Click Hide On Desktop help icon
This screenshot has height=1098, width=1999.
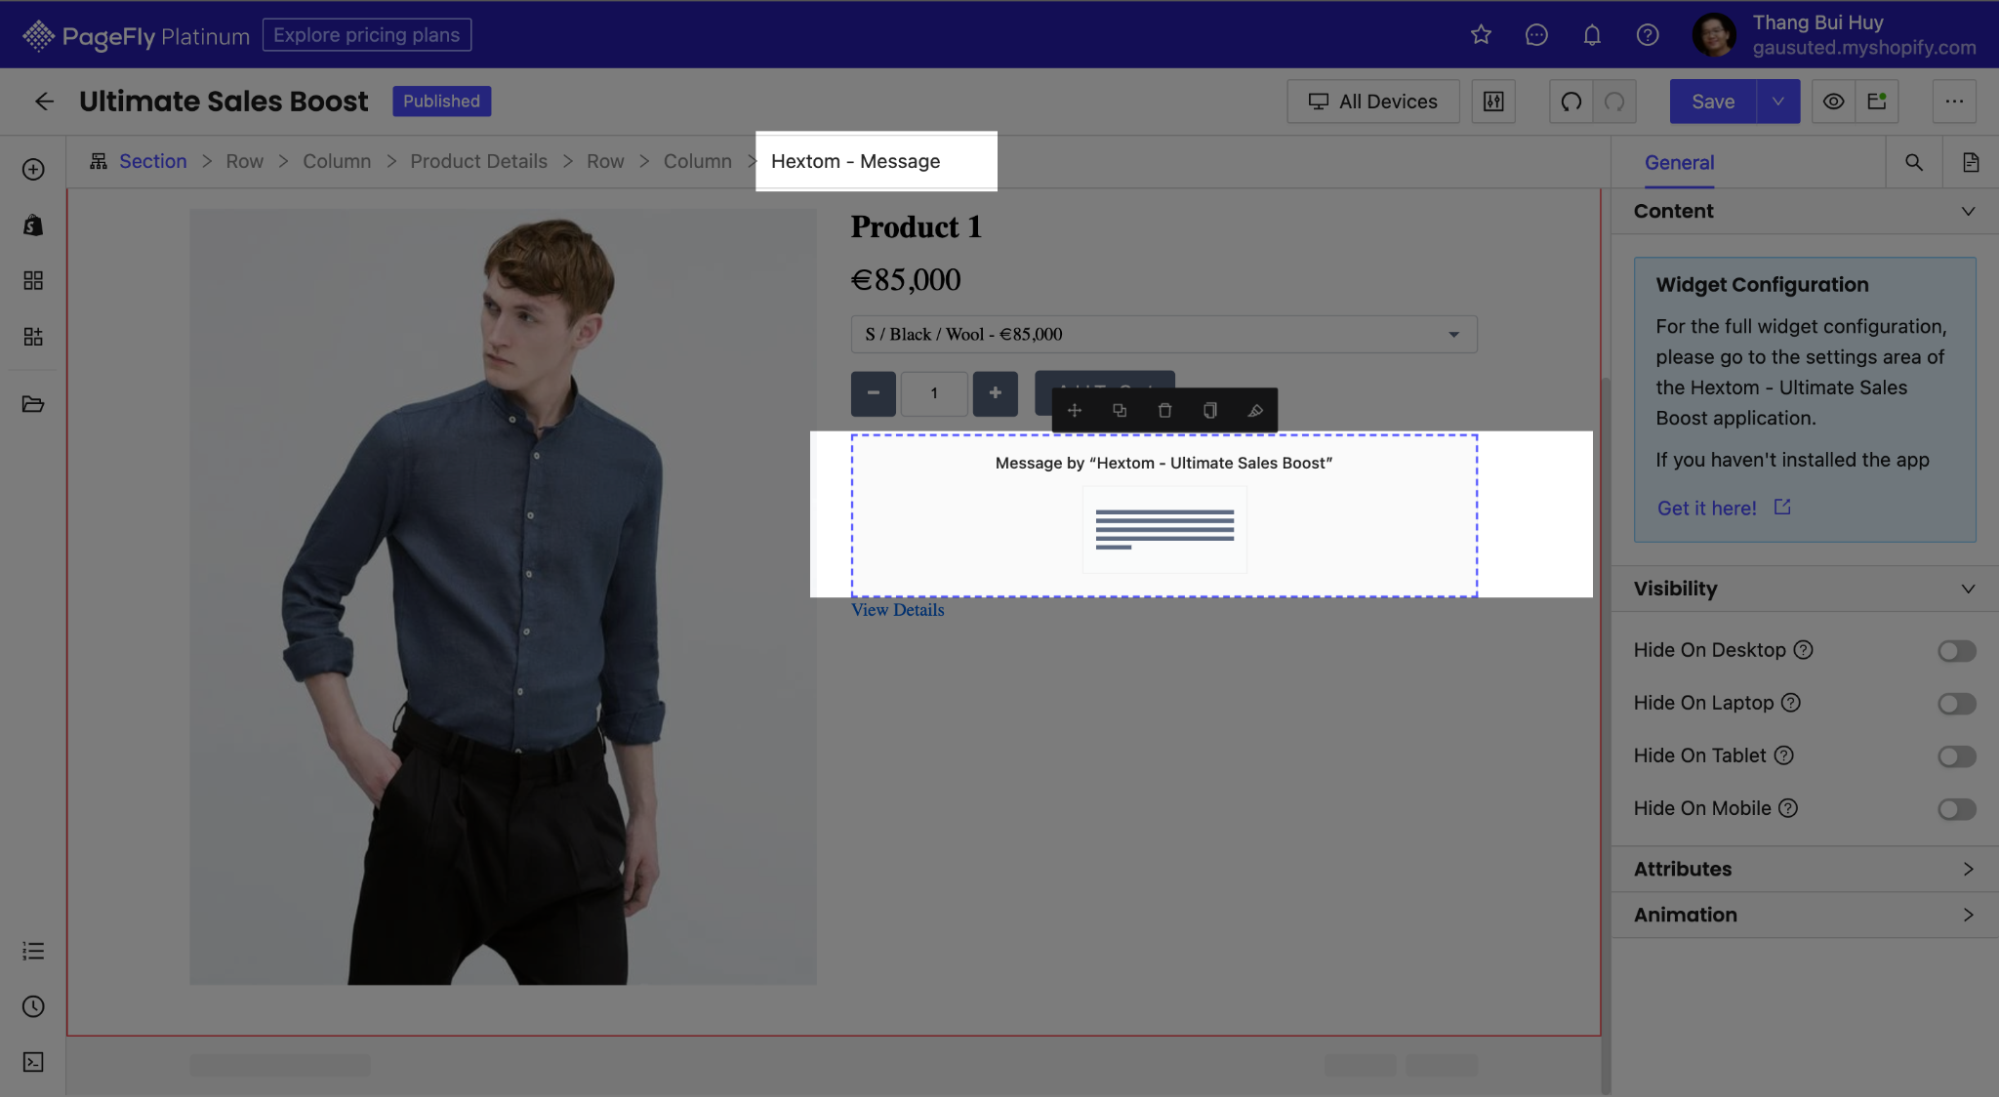click(x=1803, y=650)
